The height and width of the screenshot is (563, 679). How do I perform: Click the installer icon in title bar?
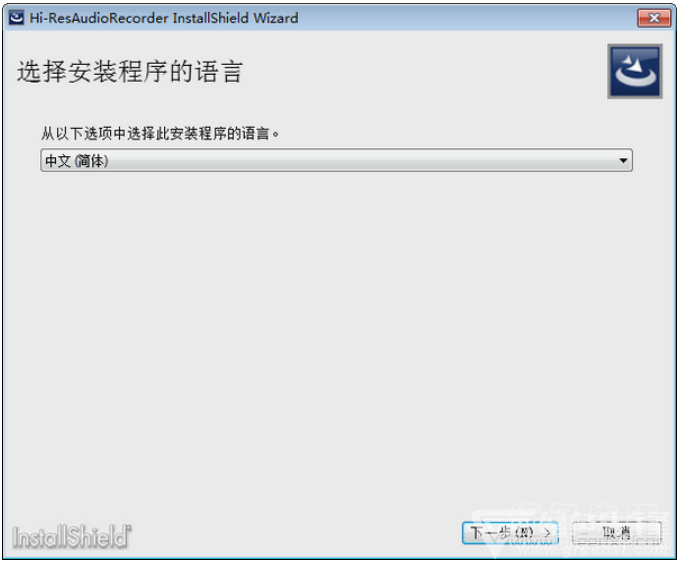point(16,18)
